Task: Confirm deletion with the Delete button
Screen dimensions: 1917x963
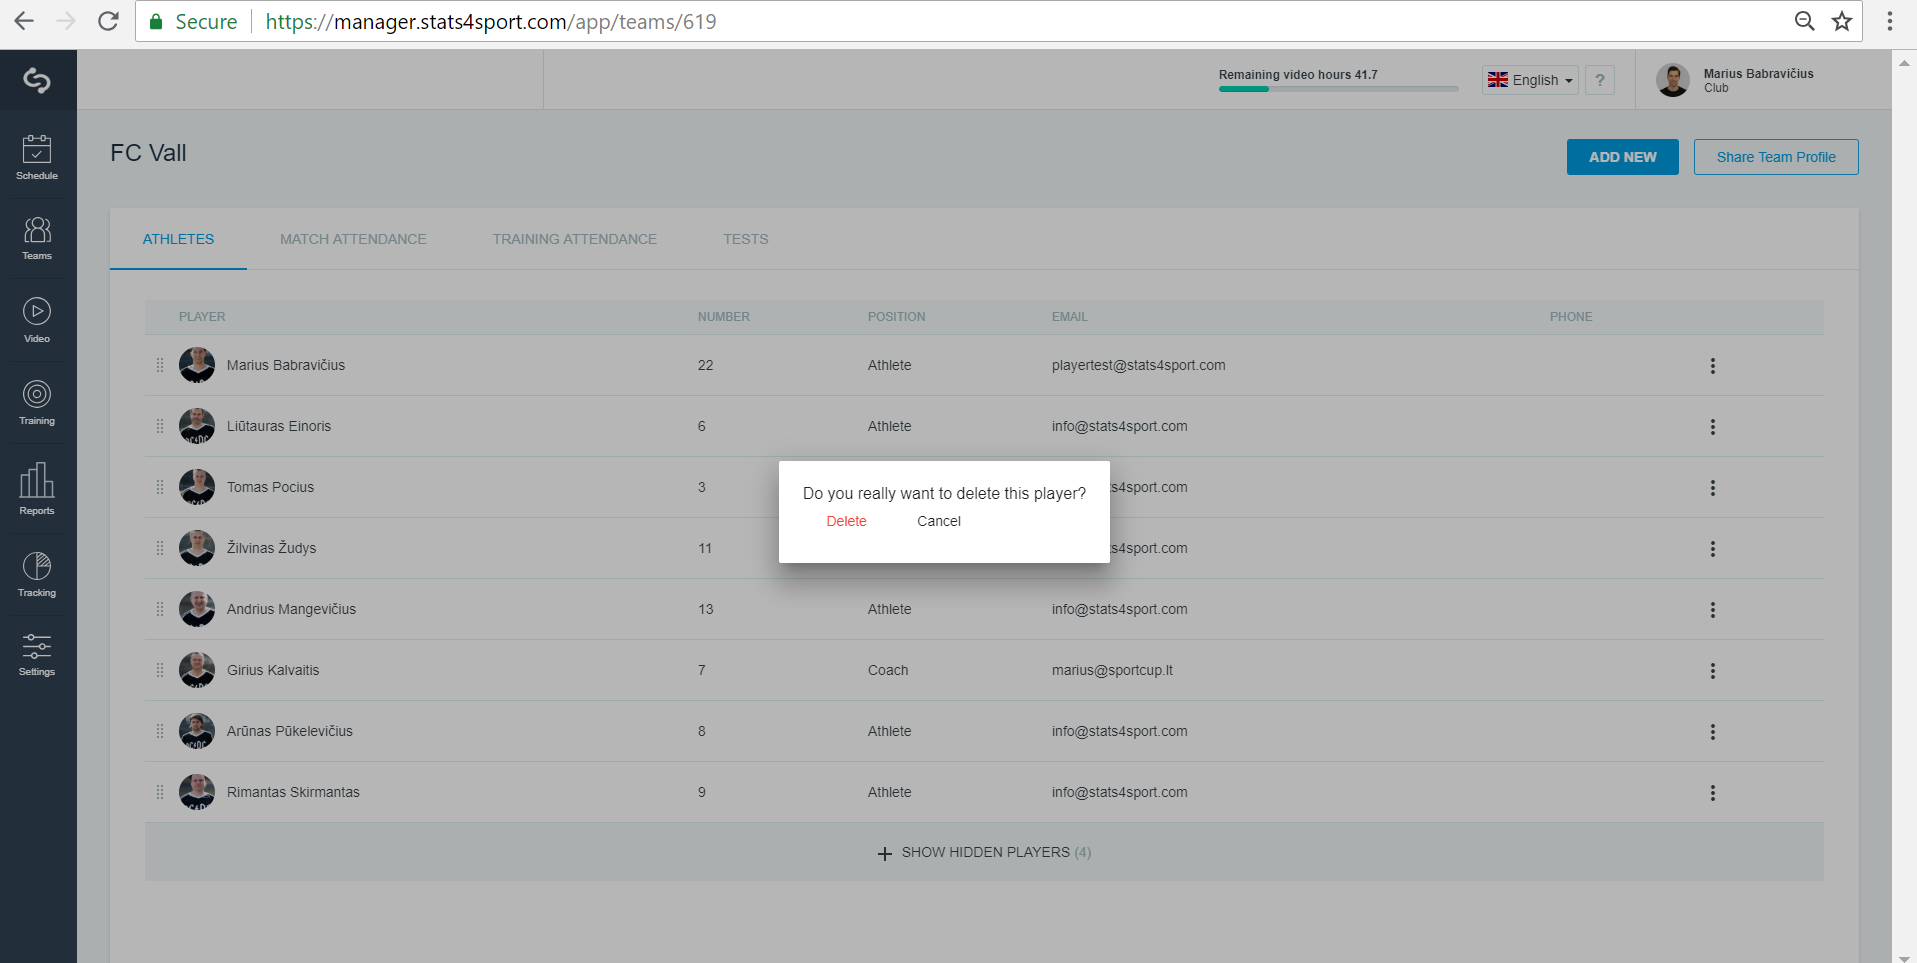Action: (x=847, y=521)
